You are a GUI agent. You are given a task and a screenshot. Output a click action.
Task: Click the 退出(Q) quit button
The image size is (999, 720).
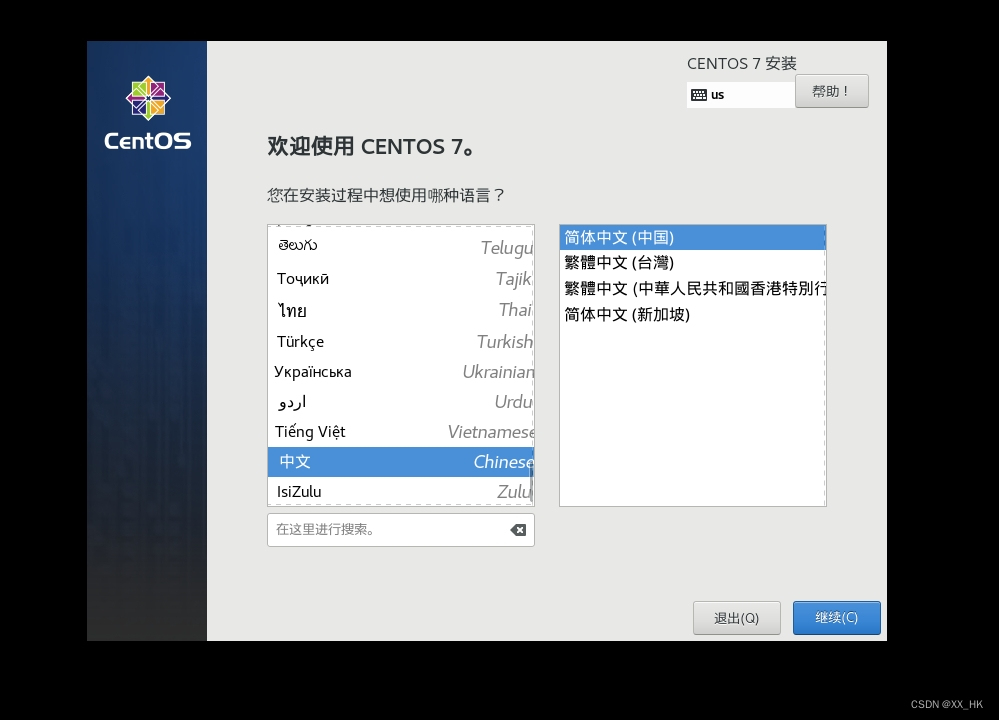[x=737, y=617]
